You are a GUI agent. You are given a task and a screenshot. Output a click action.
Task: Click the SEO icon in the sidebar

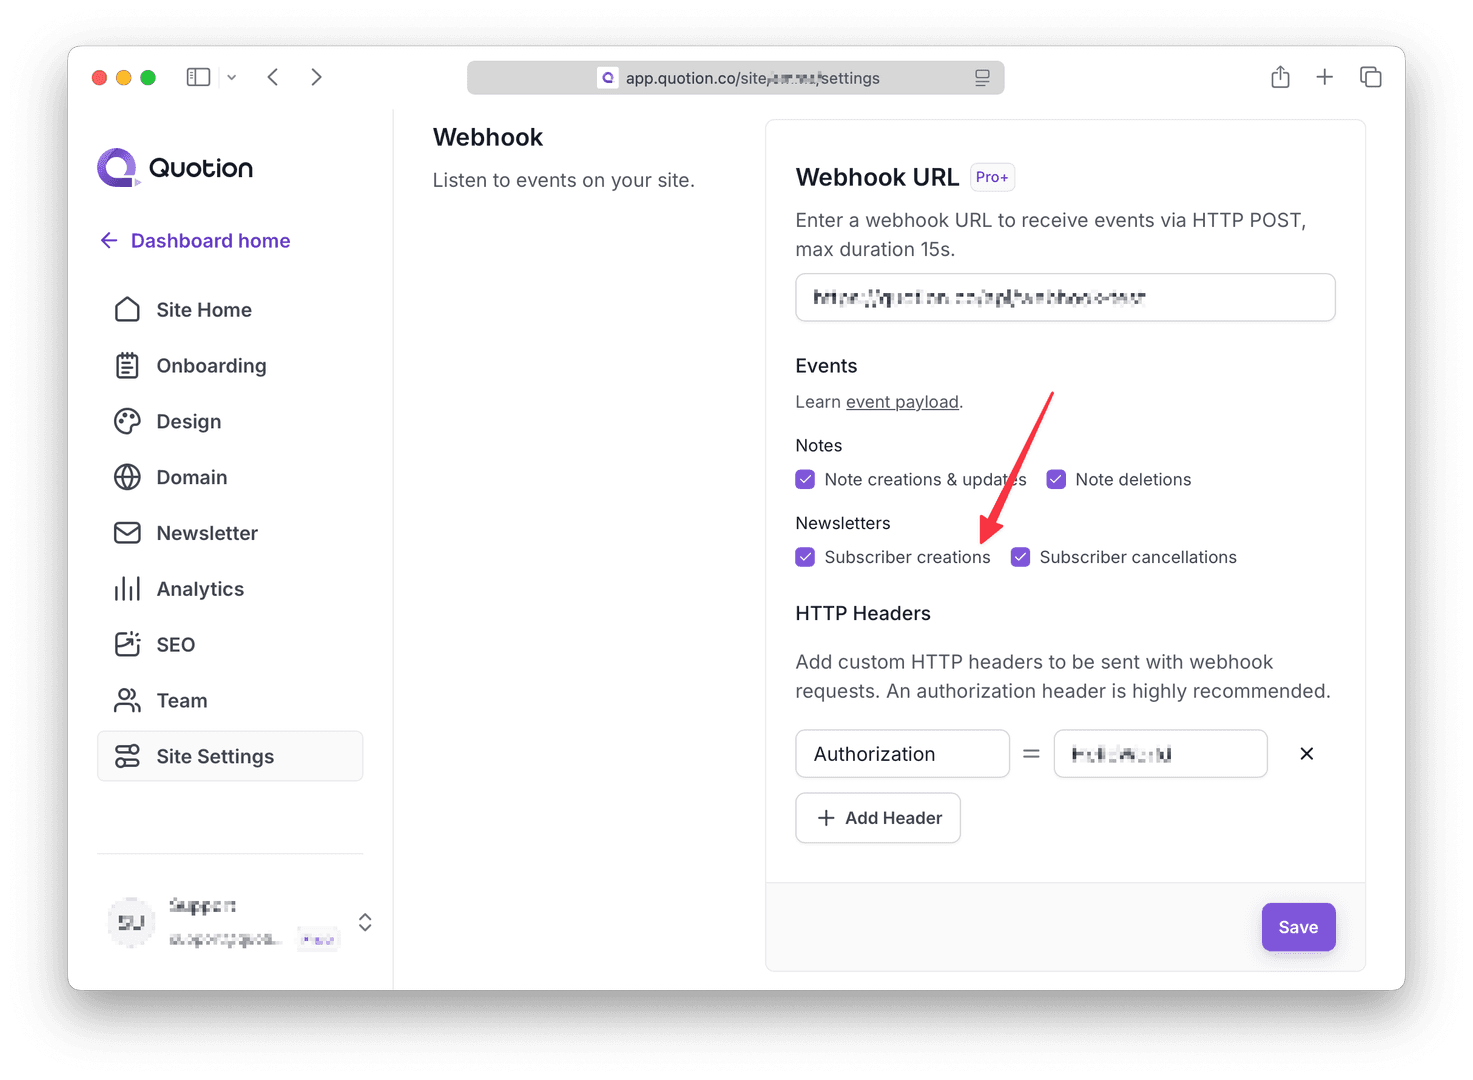coord(127,645)
